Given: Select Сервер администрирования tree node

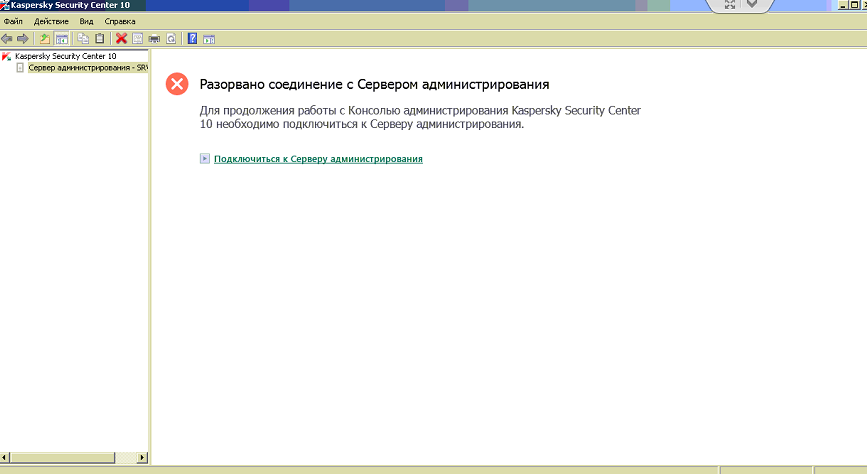Looking at the screenshot, I should click(87, 67).
